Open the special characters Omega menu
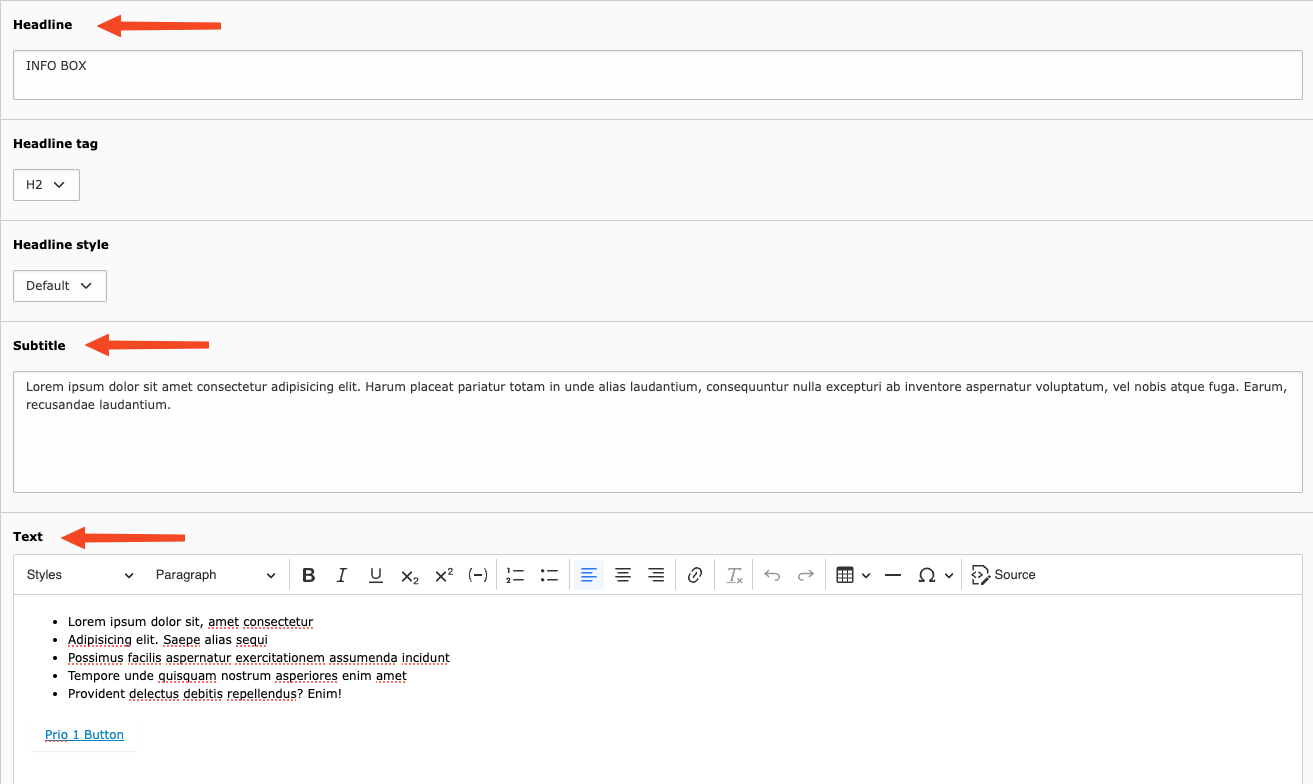Viewport: 1313px width, 784px height. [927, 575]
